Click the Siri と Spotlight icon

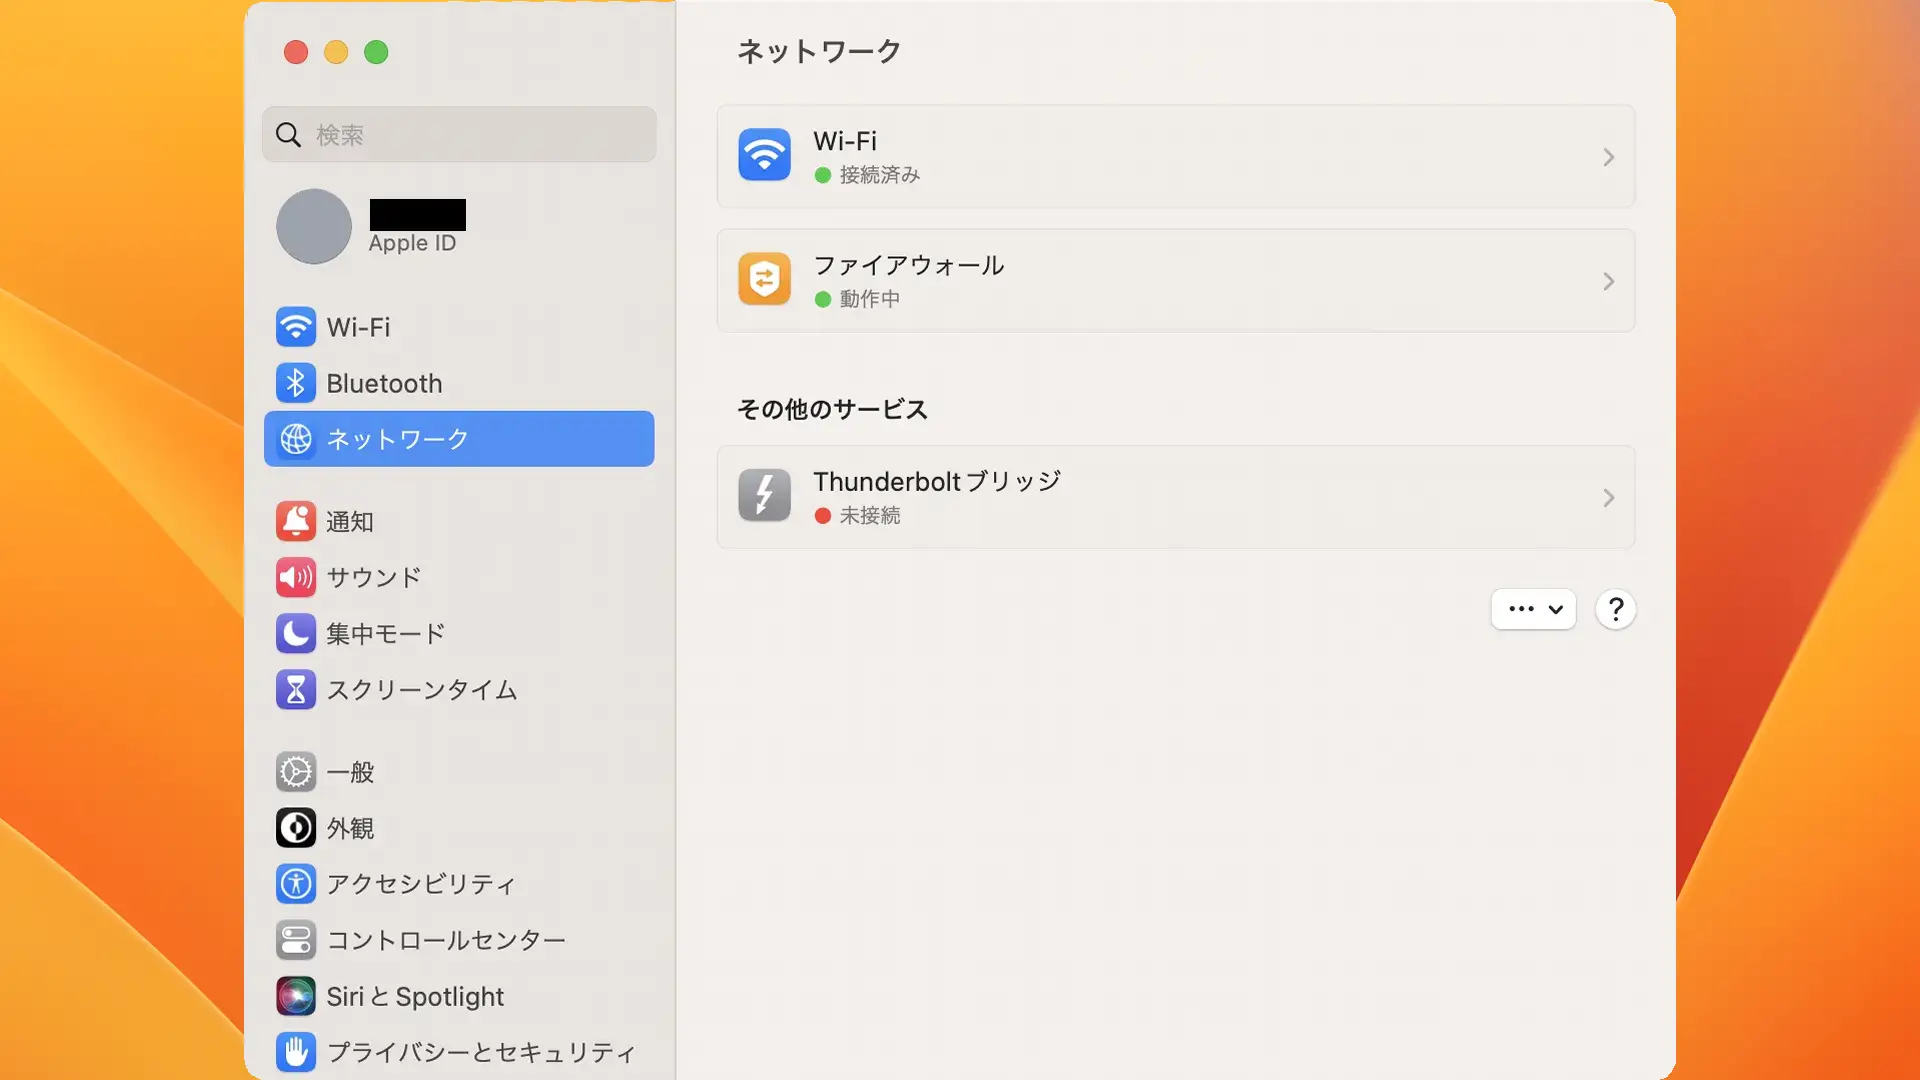click(x=295, y=996)
